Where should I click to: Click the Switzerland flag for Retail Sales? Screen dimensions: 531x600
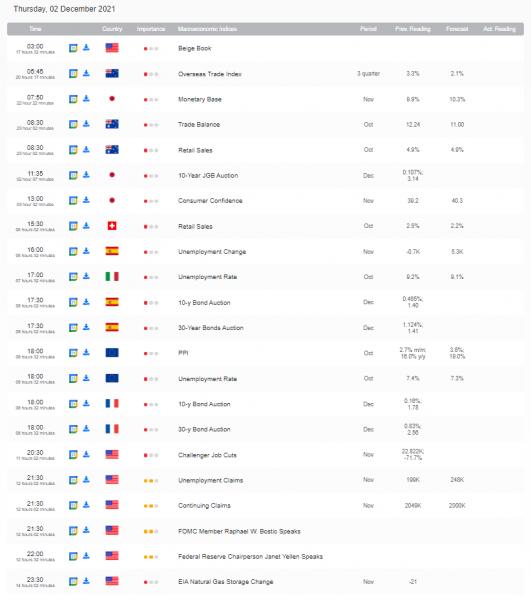(112, 226)
